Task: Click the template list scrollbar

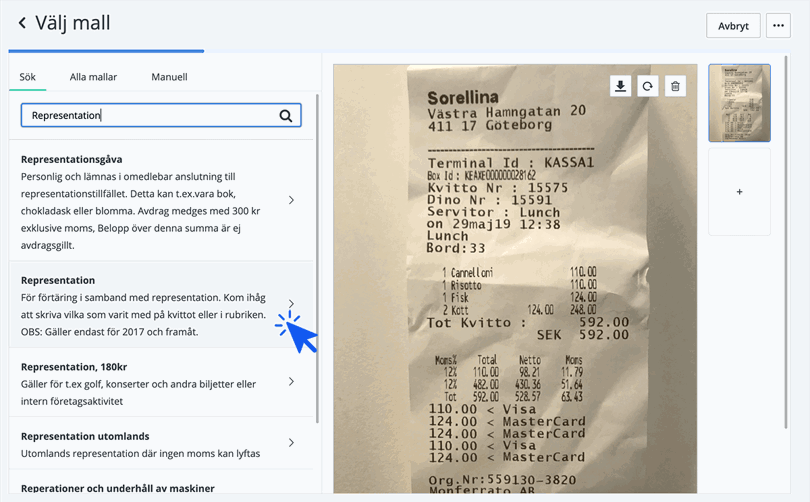Action: [x=317, y=258]
